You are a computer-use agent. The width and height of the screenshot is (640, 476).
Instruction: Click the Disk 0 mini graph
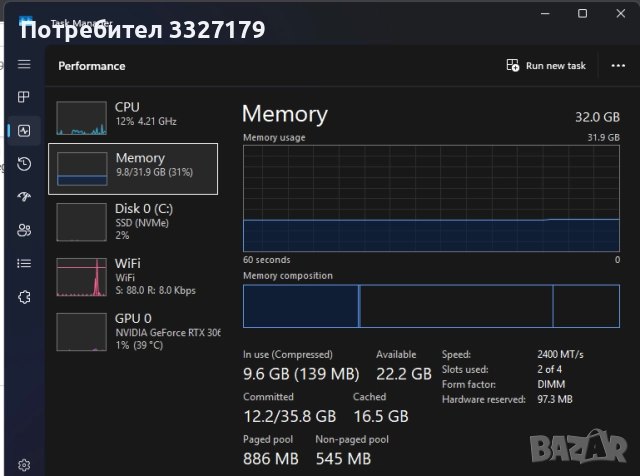[82, 222]
